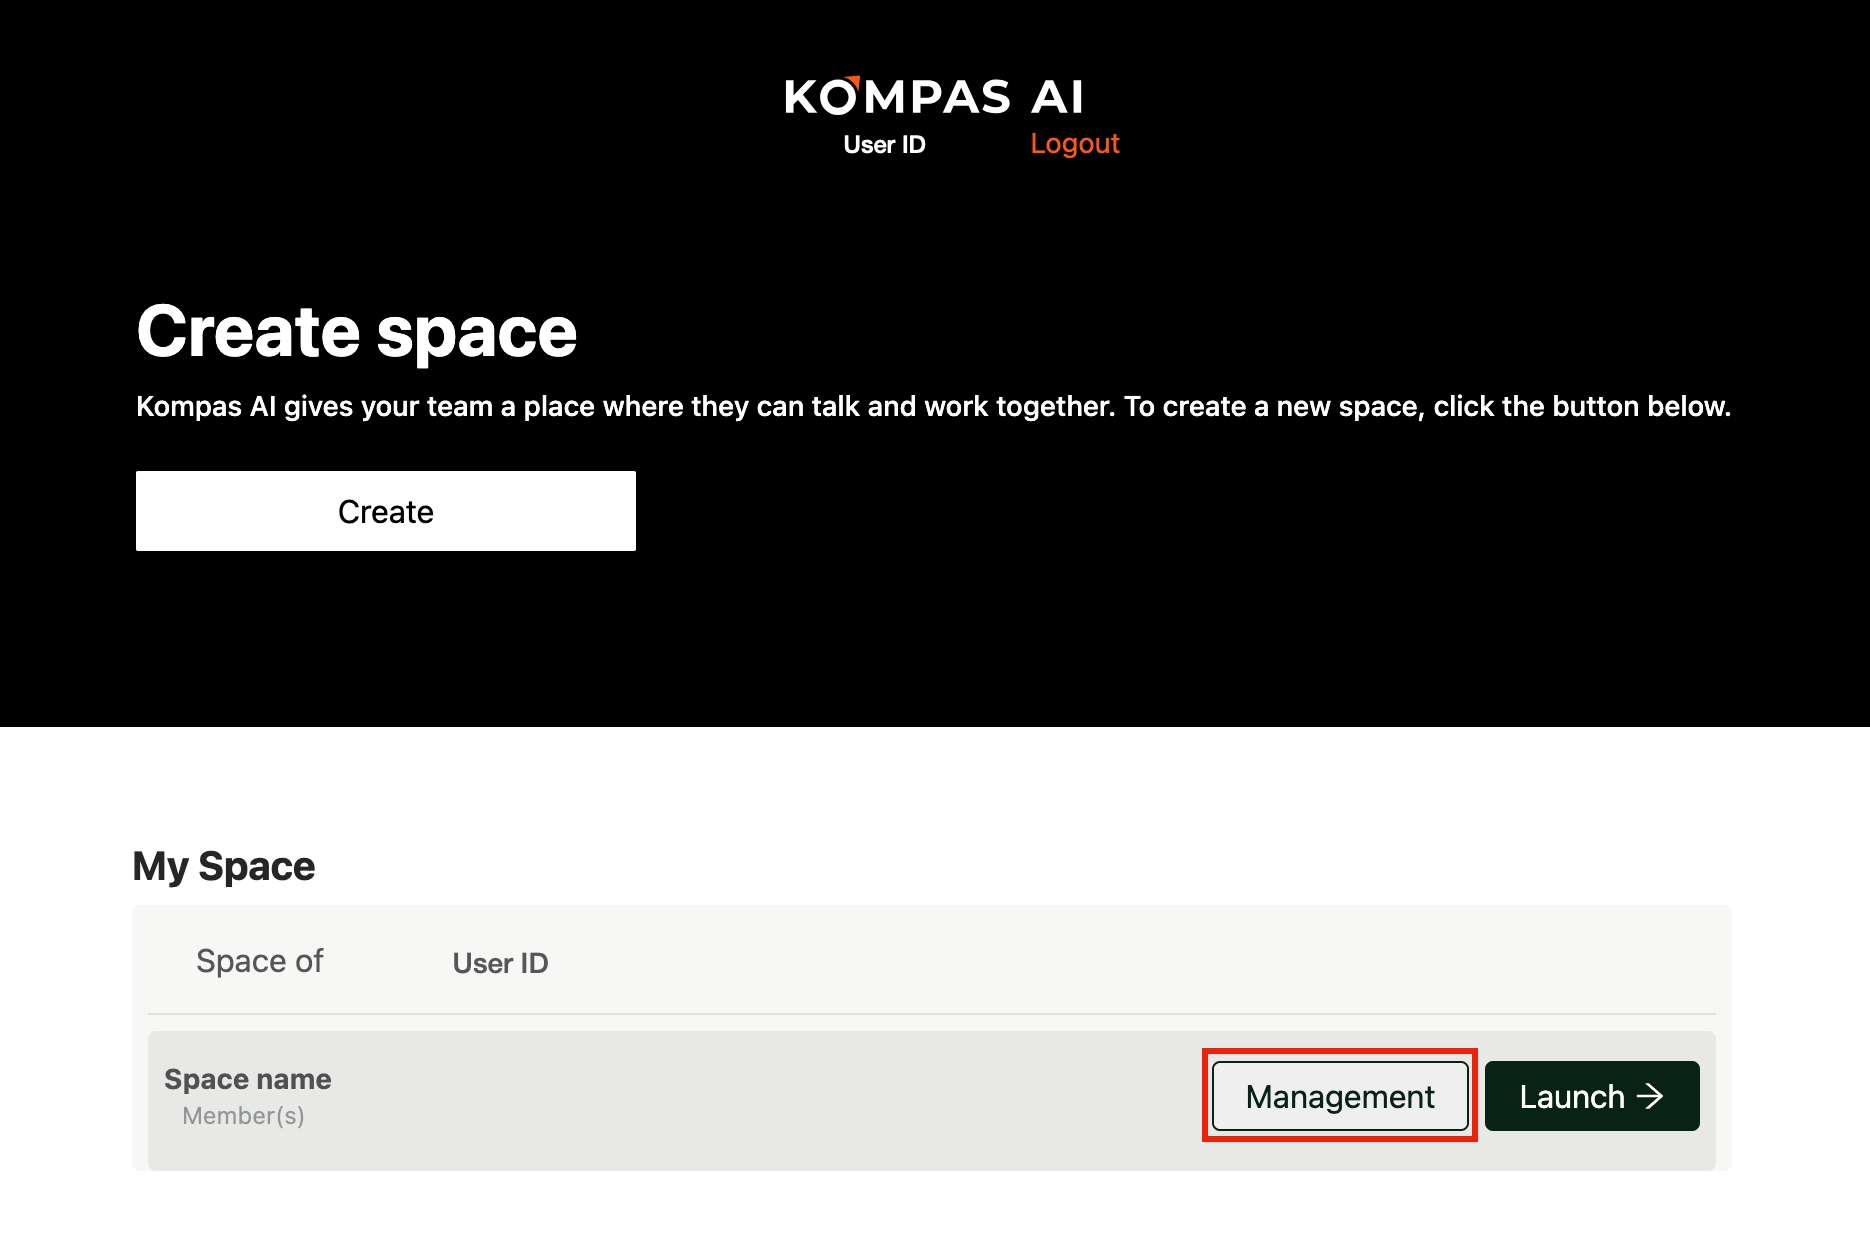The image size is (1870, 1252).
Task: Click User ID in the top header
Action: point(884,145)
